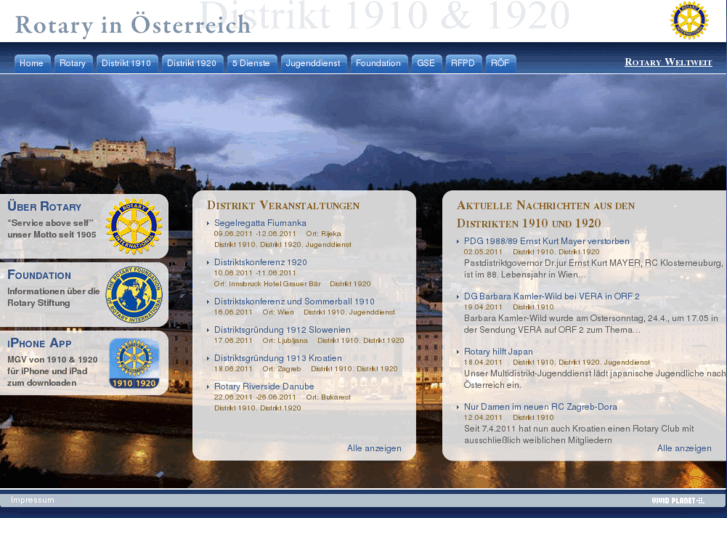This screenshot has width=727, height=545.
Task: Click the bullet arrow beside DG Barbara Kamler-Wild
Action: pyautogui.click(x=458, y=297)
